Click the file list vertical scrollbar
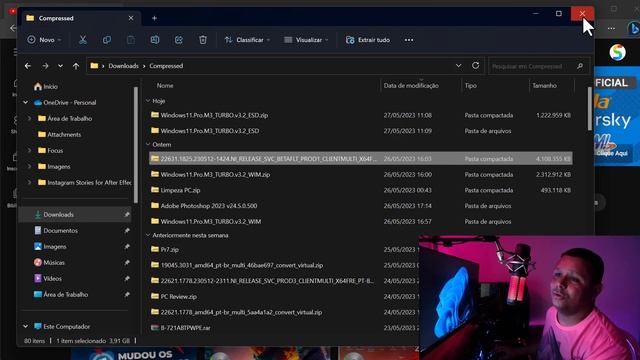The height and width of the screenshot is (360, 640). click(589, 109)
